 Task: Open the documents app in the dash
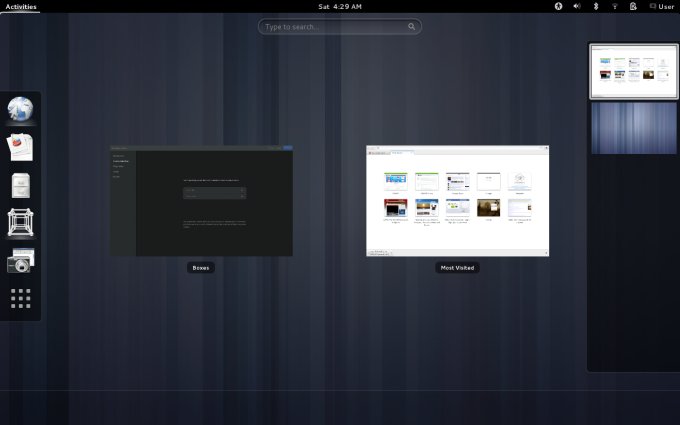(x=21, y=147)
